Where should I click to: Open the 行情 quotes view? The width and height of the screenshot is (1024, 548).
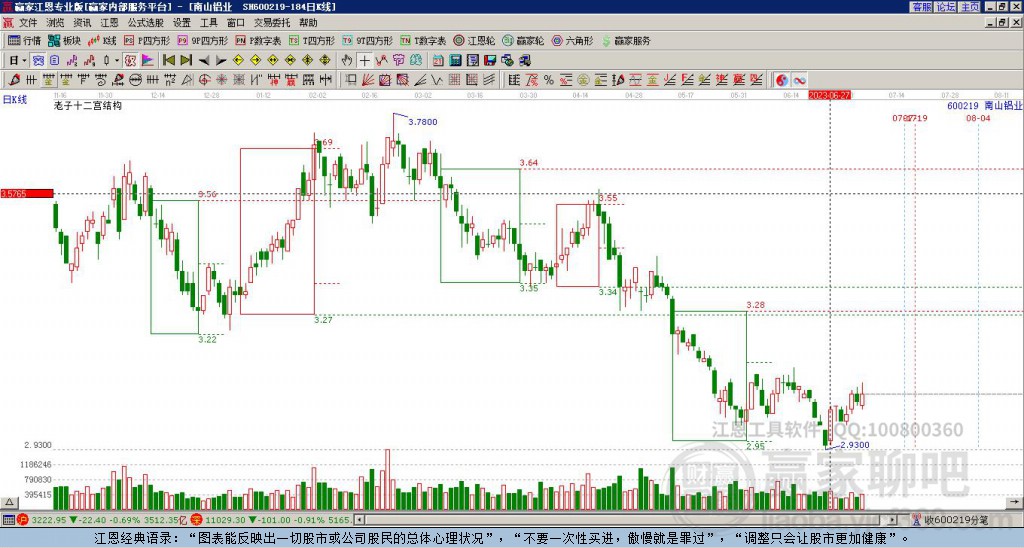pyautogui.click(x=24, y=40)
